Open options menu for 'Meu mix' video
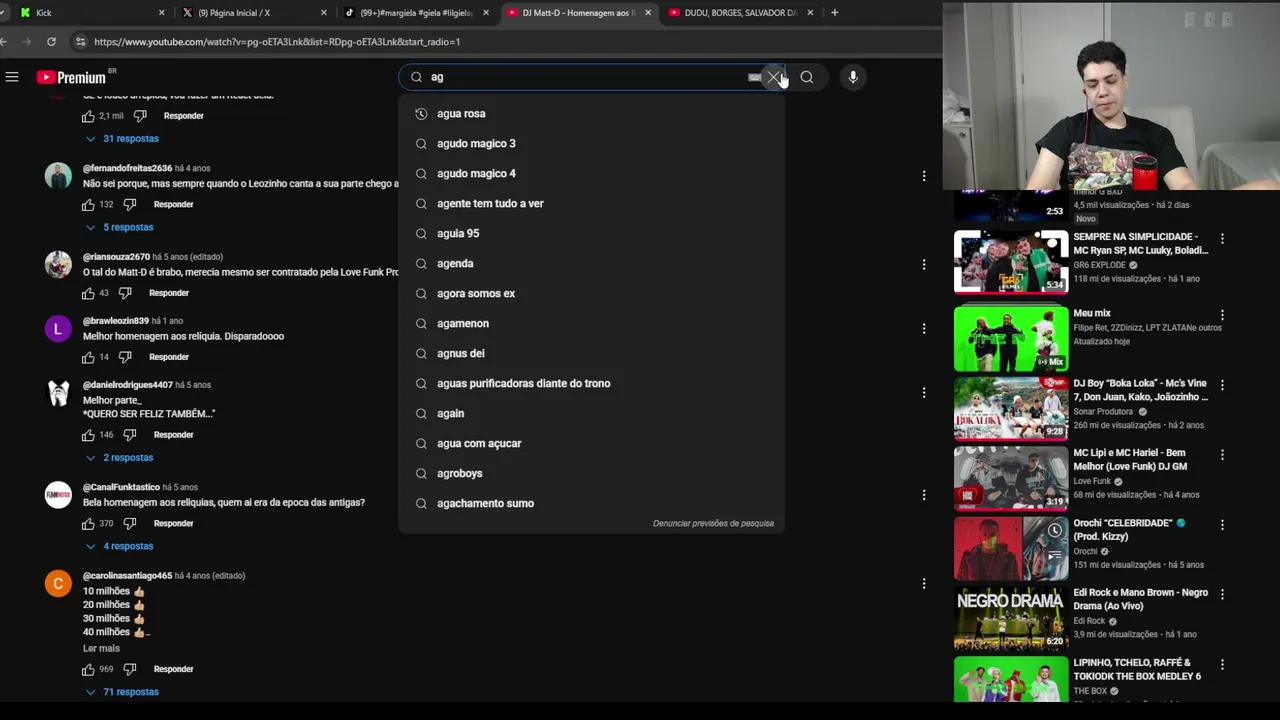1280x720 pixels. coord(1222,316)
